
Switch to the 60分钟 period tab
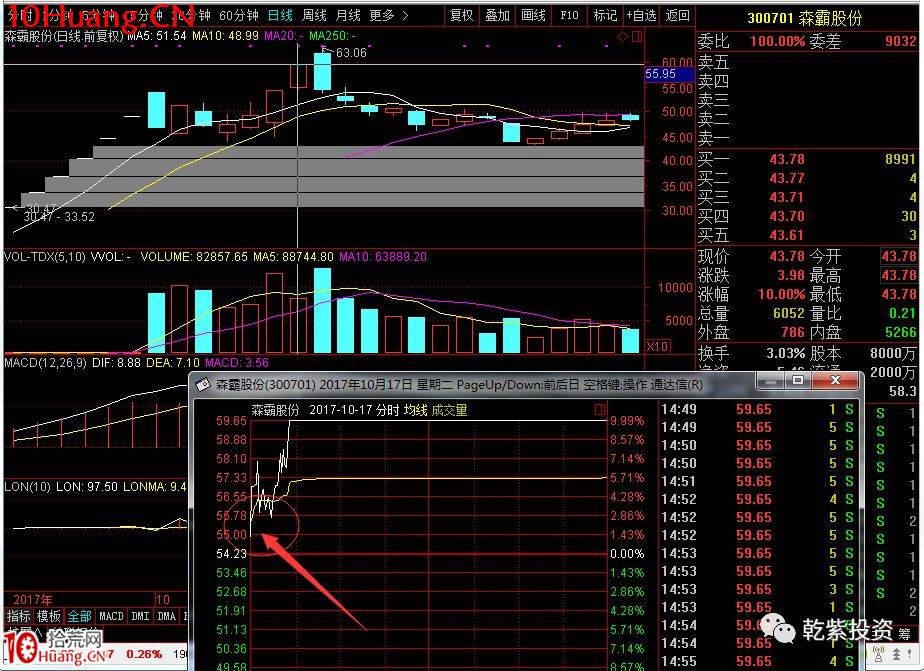pos(239,15)
